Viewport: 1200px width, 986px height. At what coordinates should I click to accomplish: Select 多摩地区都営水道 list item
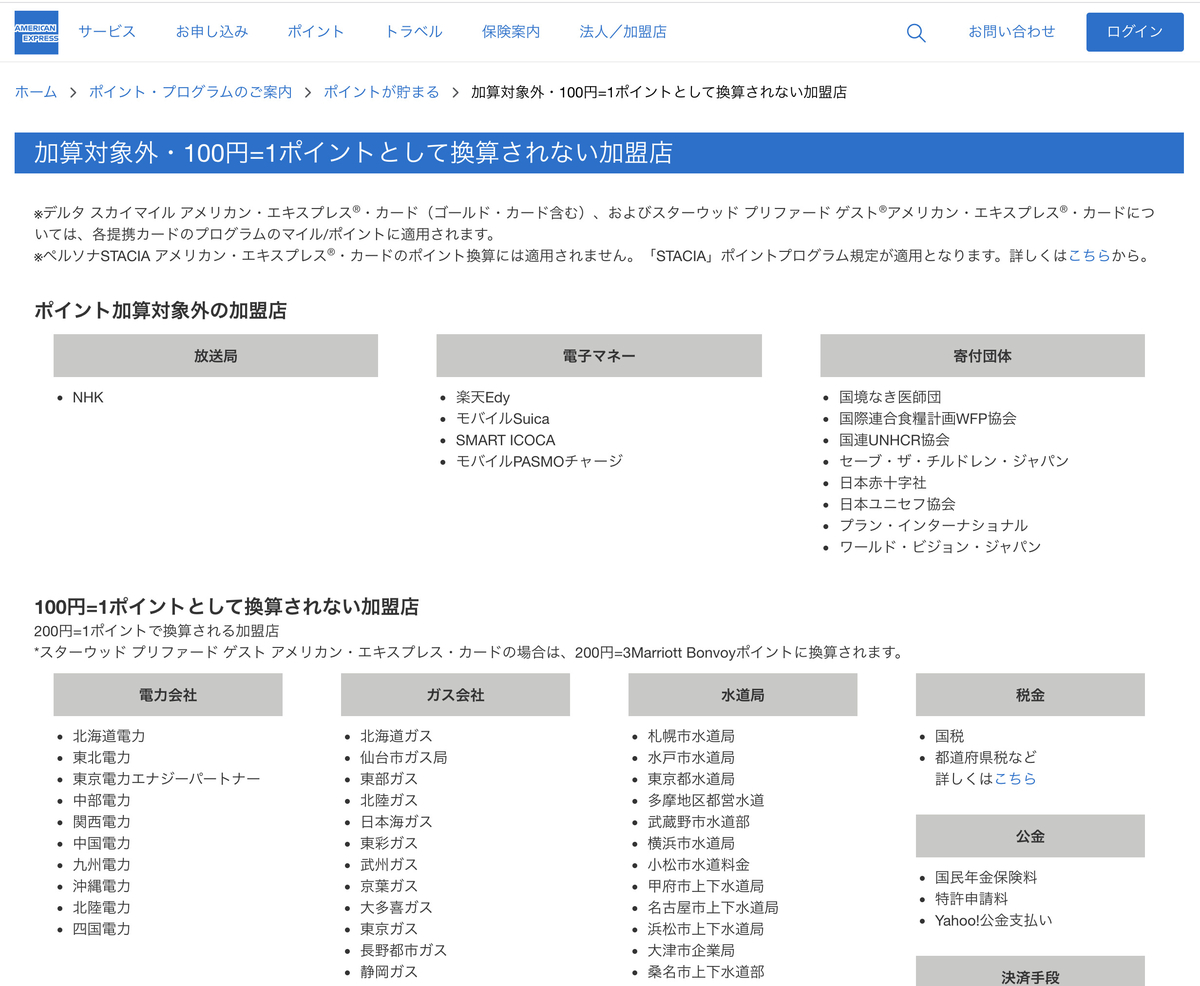click(706, 800)
